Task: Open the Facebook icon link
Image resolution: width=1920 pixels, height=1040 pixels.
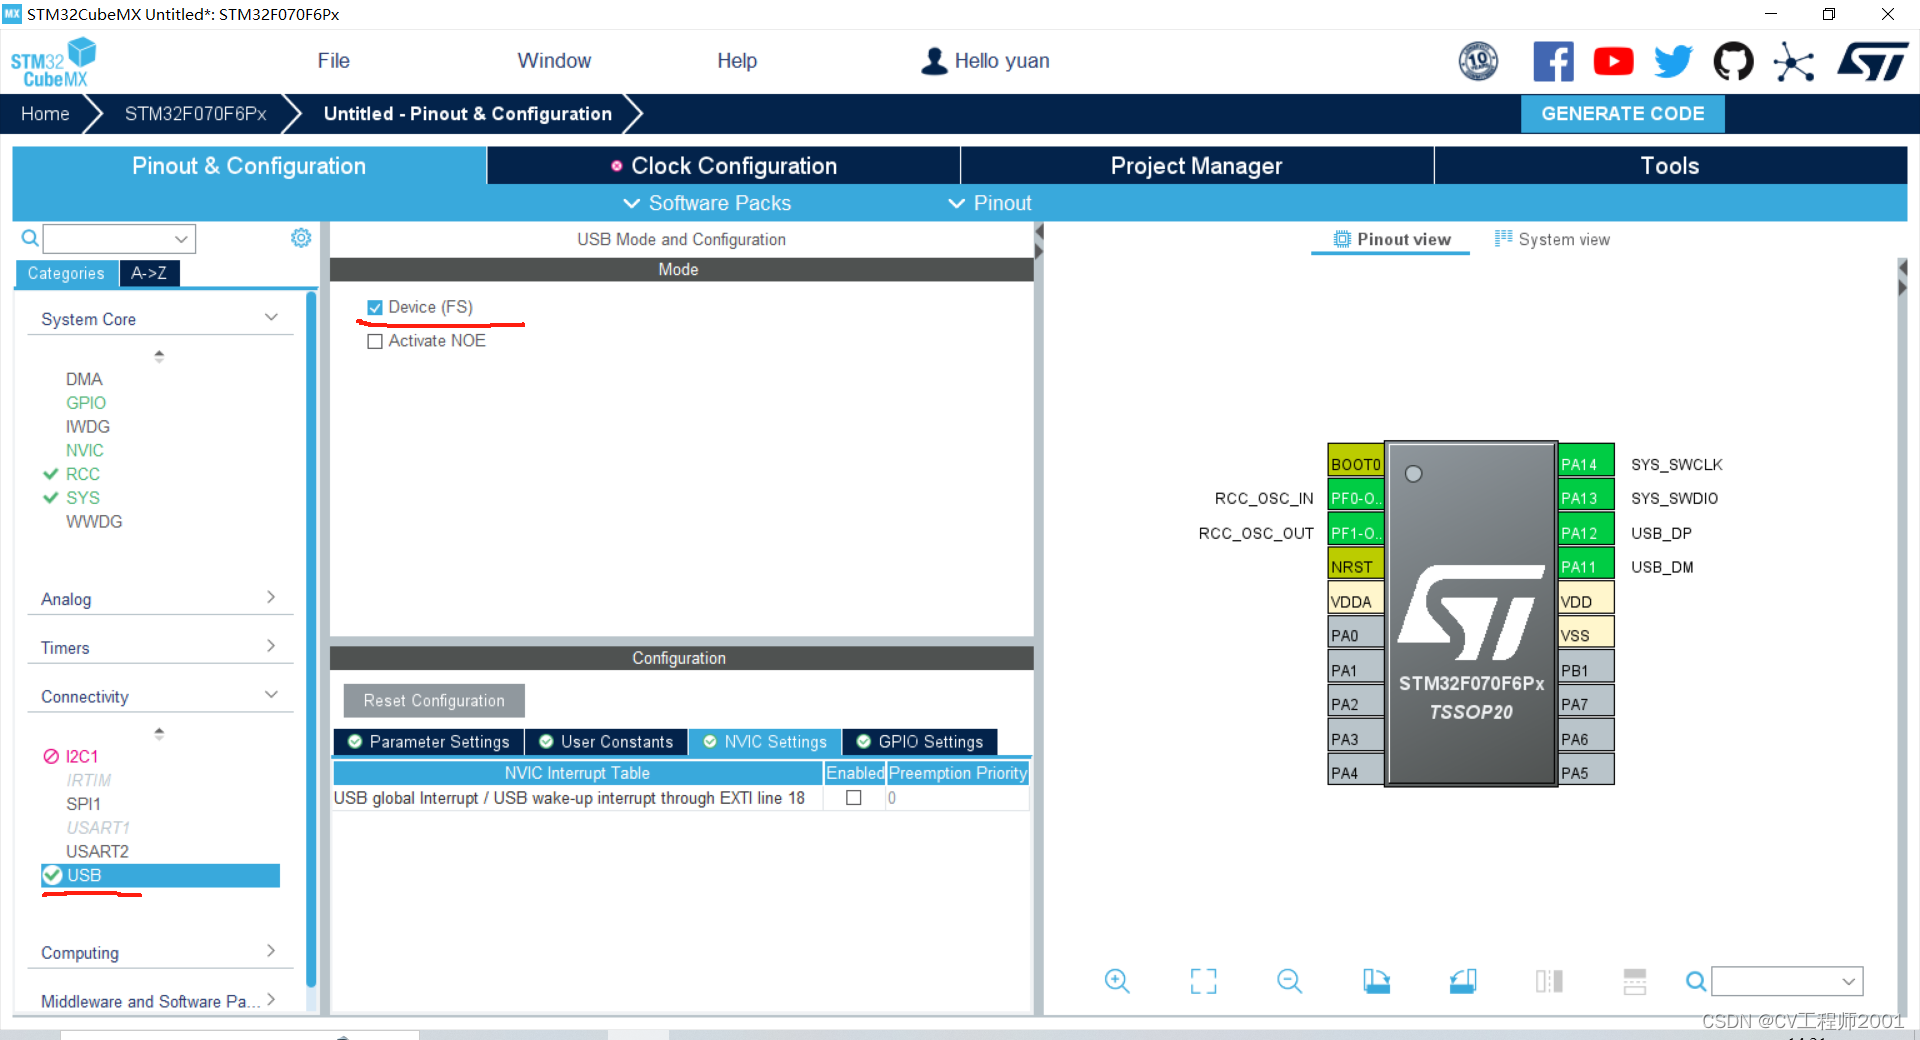Action: (1553, 61)
